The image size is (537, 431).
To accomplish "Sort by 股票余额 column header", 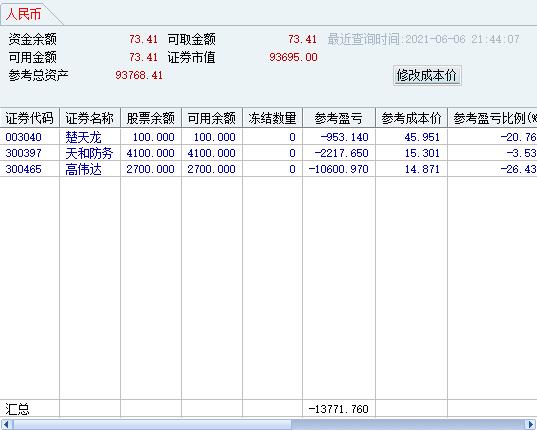I will point(151,118).
